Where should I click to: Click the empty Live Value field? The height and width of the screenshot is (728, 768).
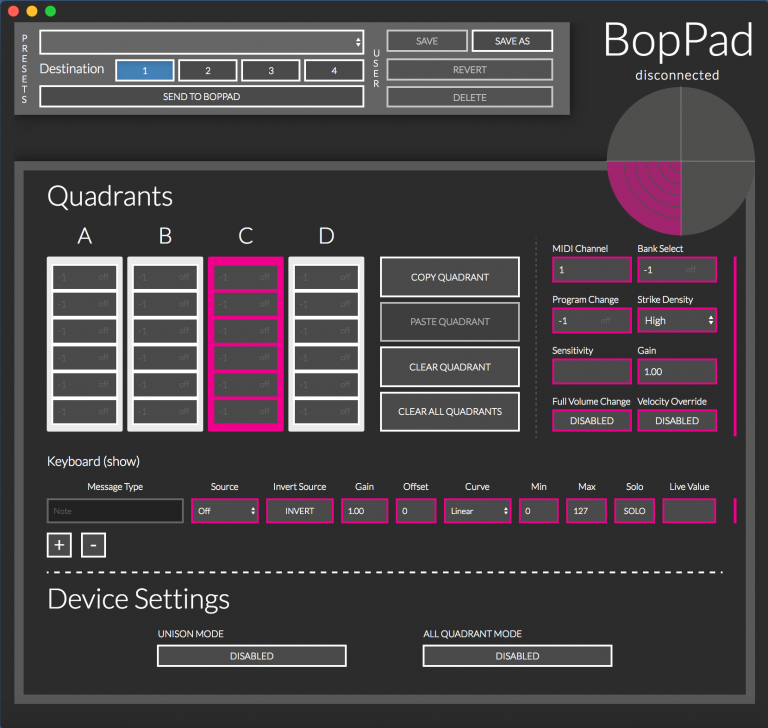click(689, 511)
